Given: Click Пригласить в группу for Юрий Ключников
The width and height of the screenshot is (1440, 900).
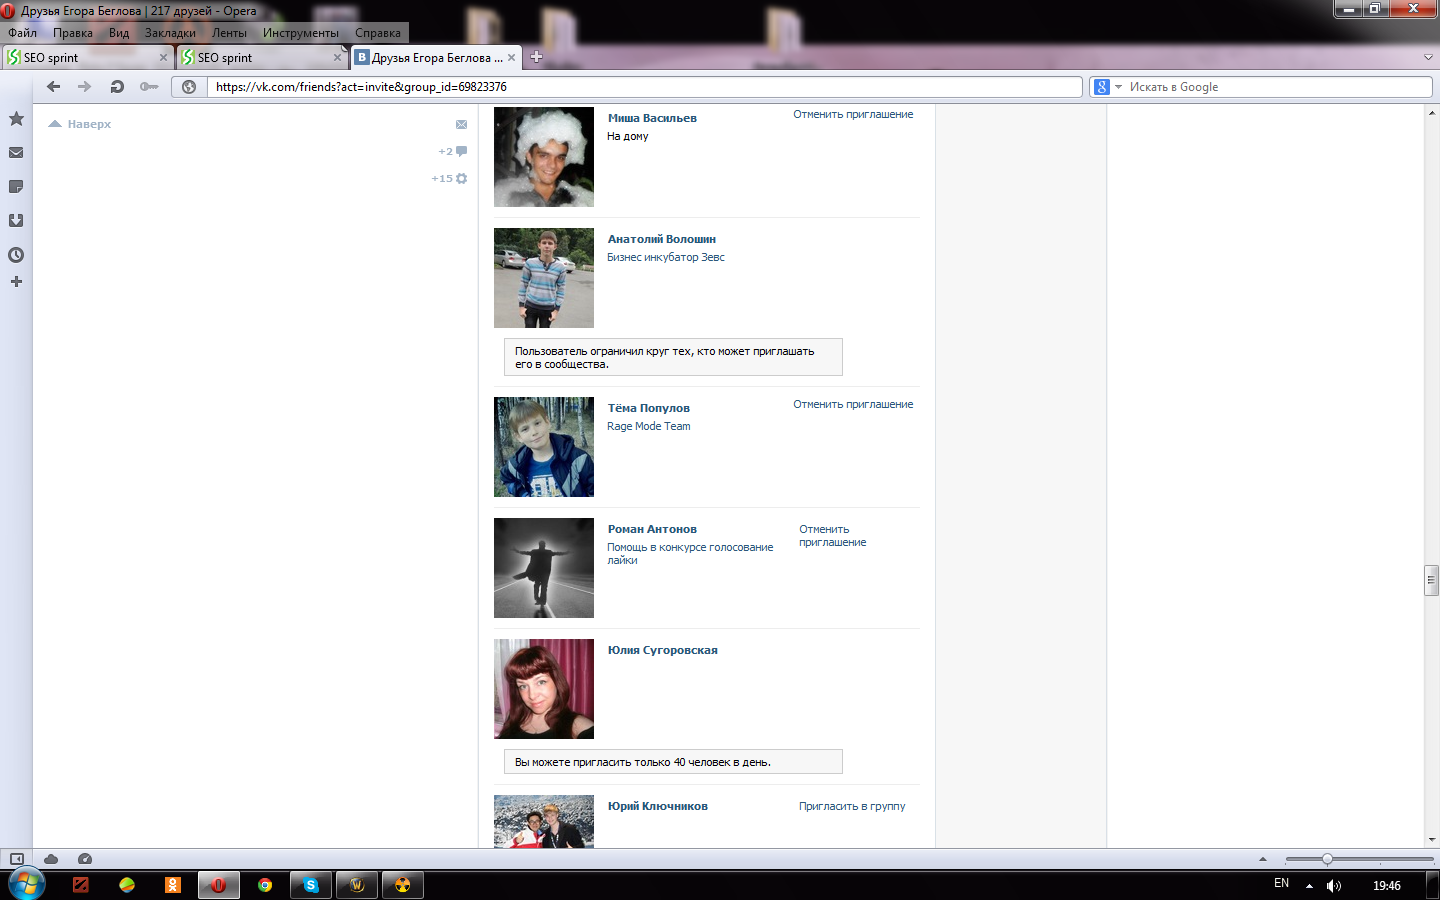Looking at the screenshot, I should click(x=852, y=806).
